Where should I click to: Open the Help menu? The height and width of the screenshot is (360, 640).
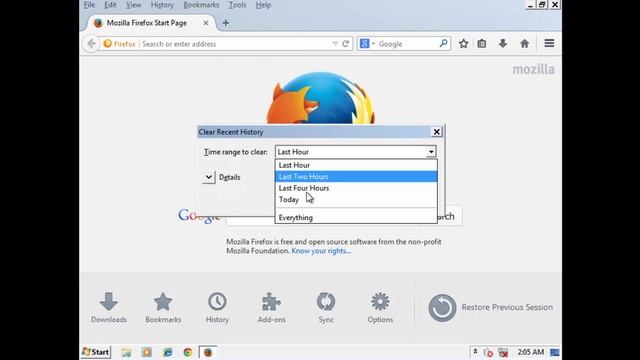(263, 5)
